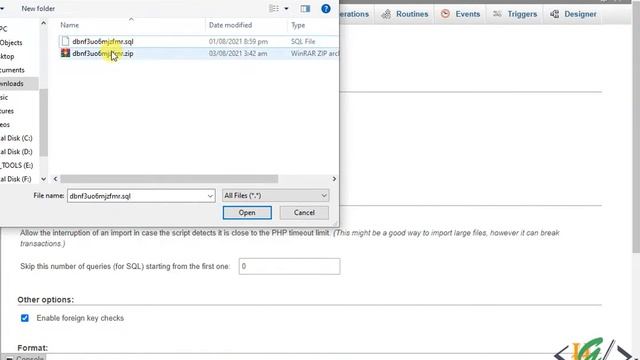Toggle the preview pane icon

pos(305,9)
